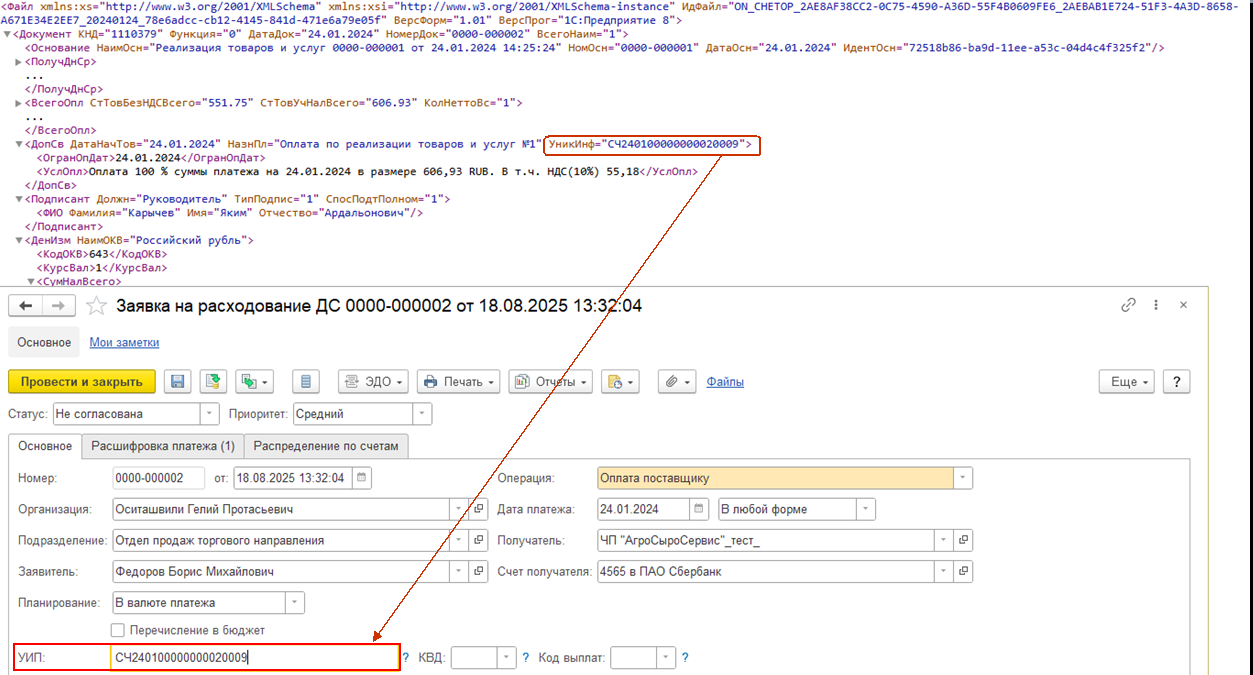1253x675 pixels.
Task: Switch to Расшифровка платежа (1) tab
Action: tap(161, 446)
